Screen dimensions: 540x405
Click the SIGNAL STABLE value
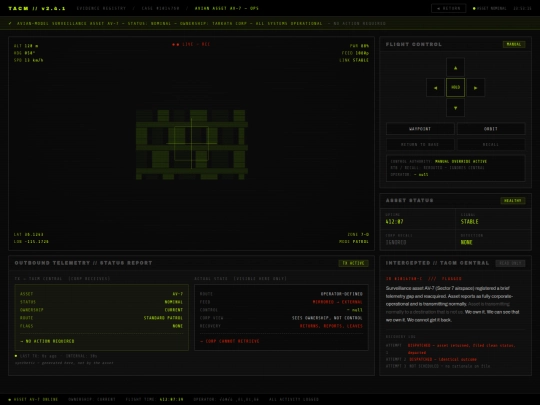(x=469, y=221)
